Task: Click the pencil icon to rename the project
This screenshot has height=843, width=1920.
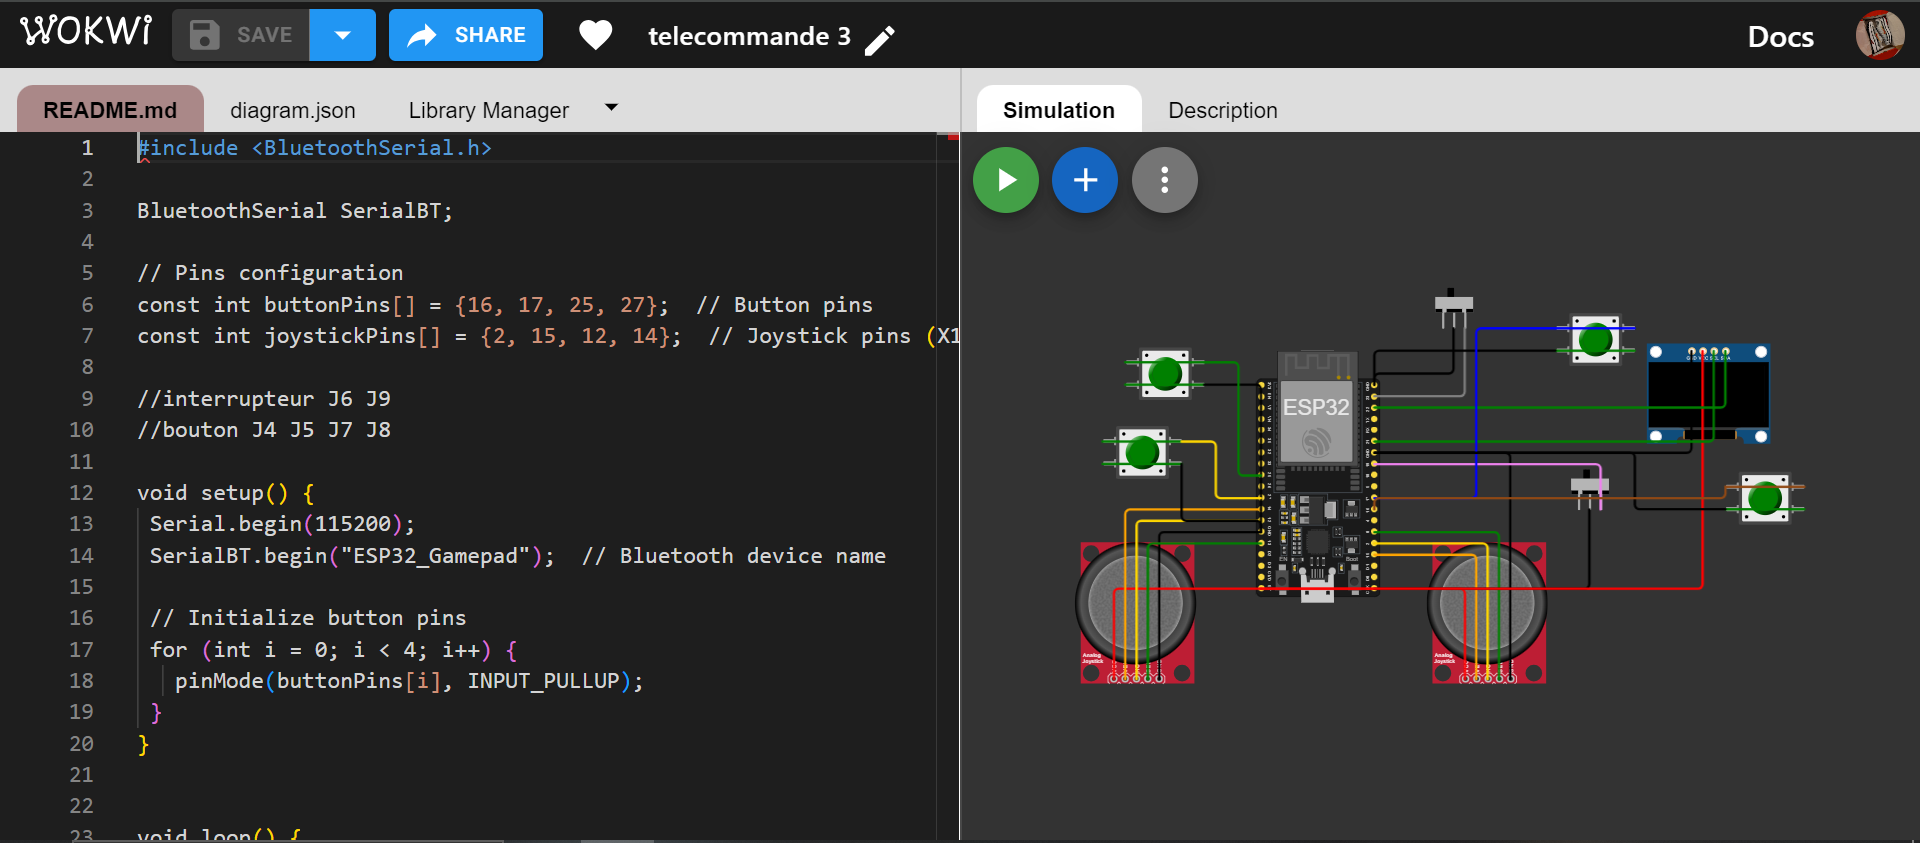Action: 879,40
